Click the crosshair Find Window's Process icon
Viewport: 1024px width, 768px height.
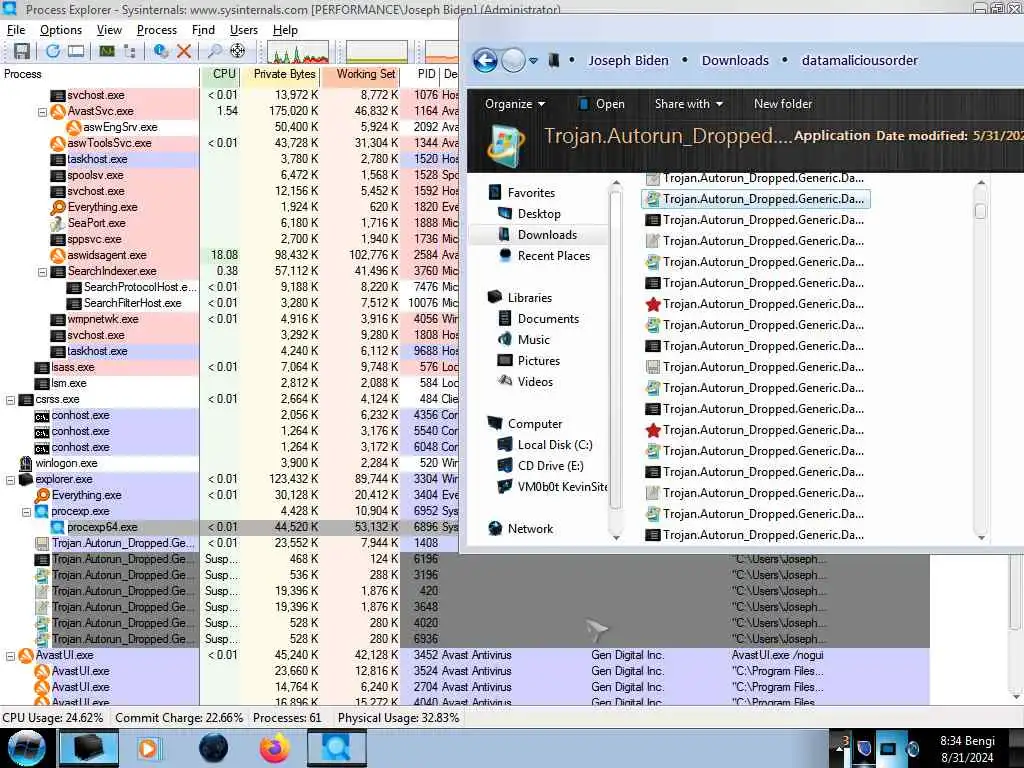coord(238,51)
